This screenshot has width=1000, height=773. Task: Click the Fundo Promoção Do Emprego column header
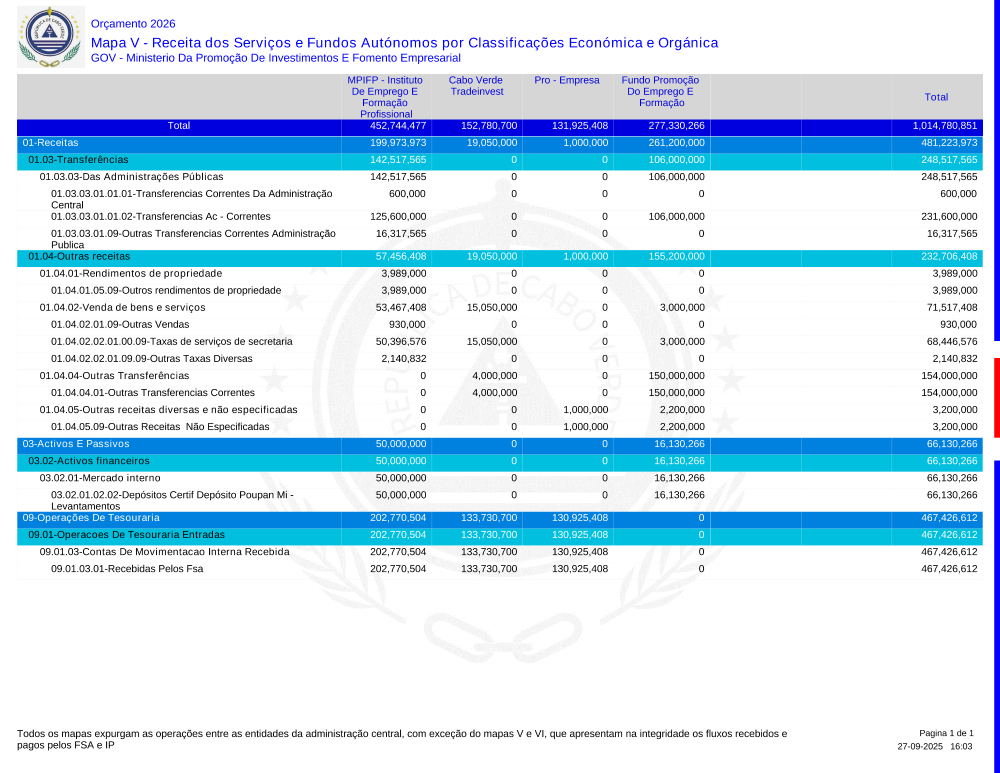[x=660, y=91]
